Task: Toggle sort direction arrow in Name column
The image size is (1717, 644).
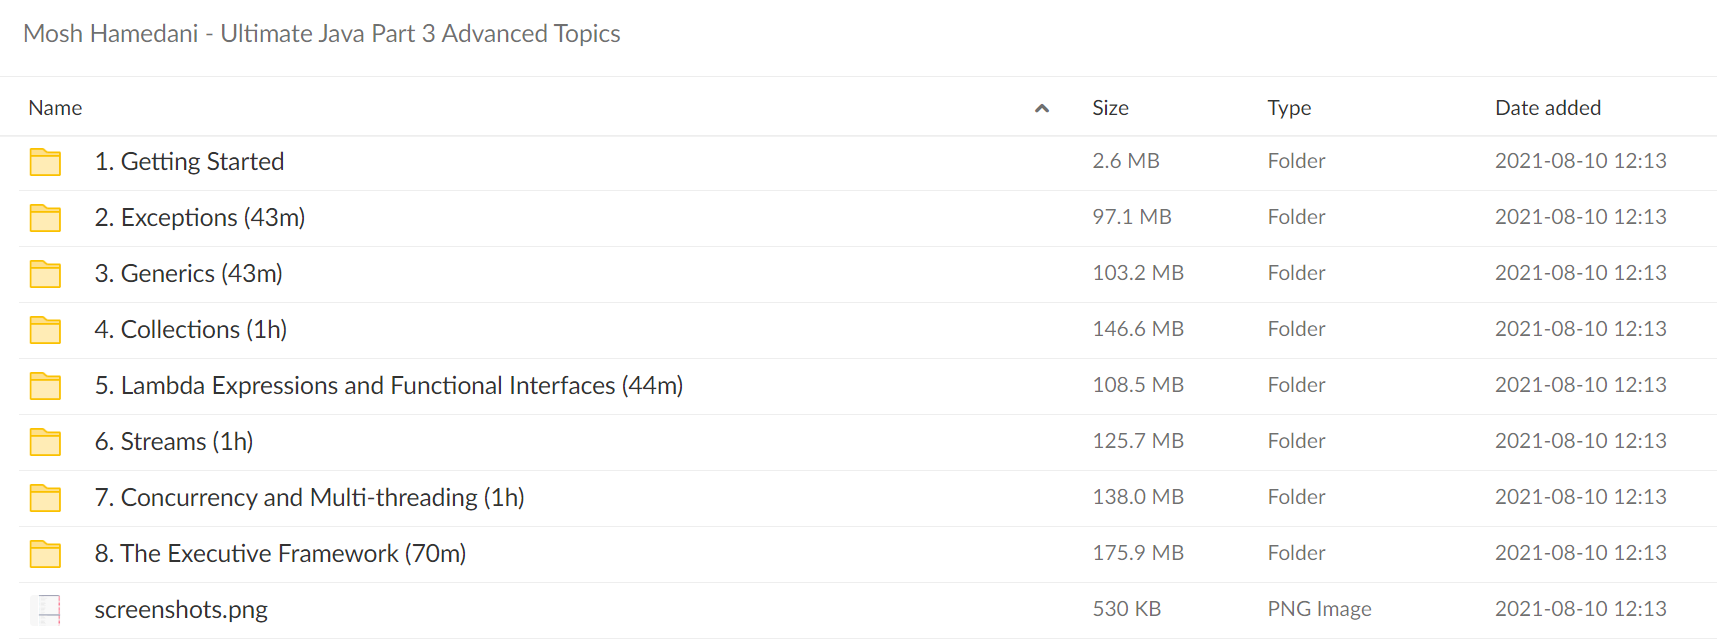Action: tap(1041, 108)
